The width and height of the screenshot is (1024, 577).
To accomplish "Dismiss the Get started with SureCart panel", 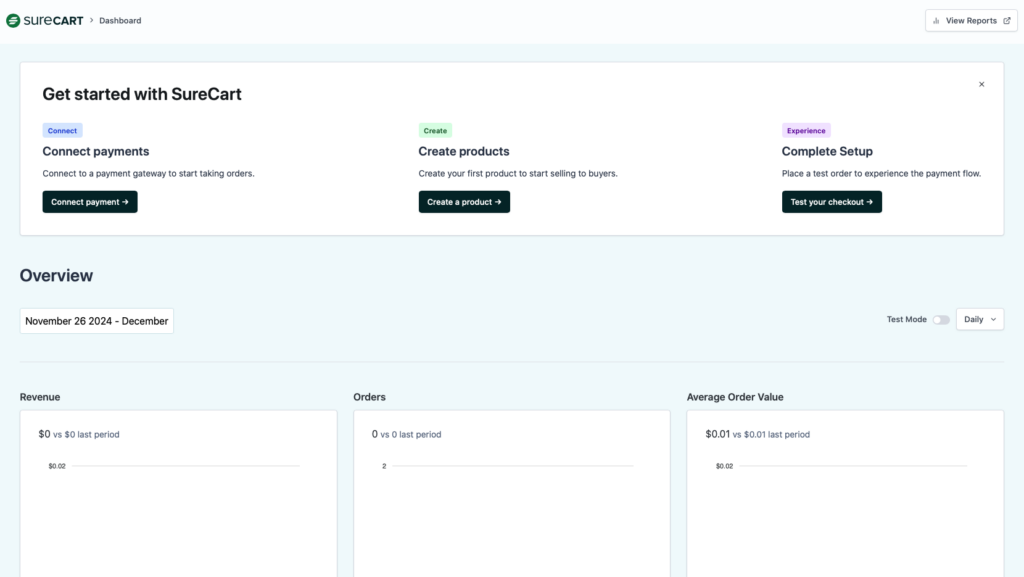I will (x=981, y=85).
